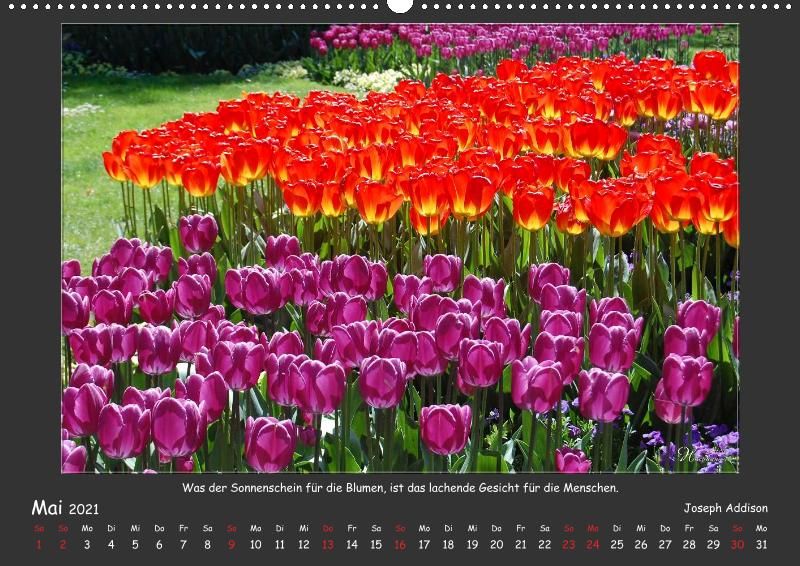Click the year "2021" beside Mai
The image size is (800, 566).
84,509
